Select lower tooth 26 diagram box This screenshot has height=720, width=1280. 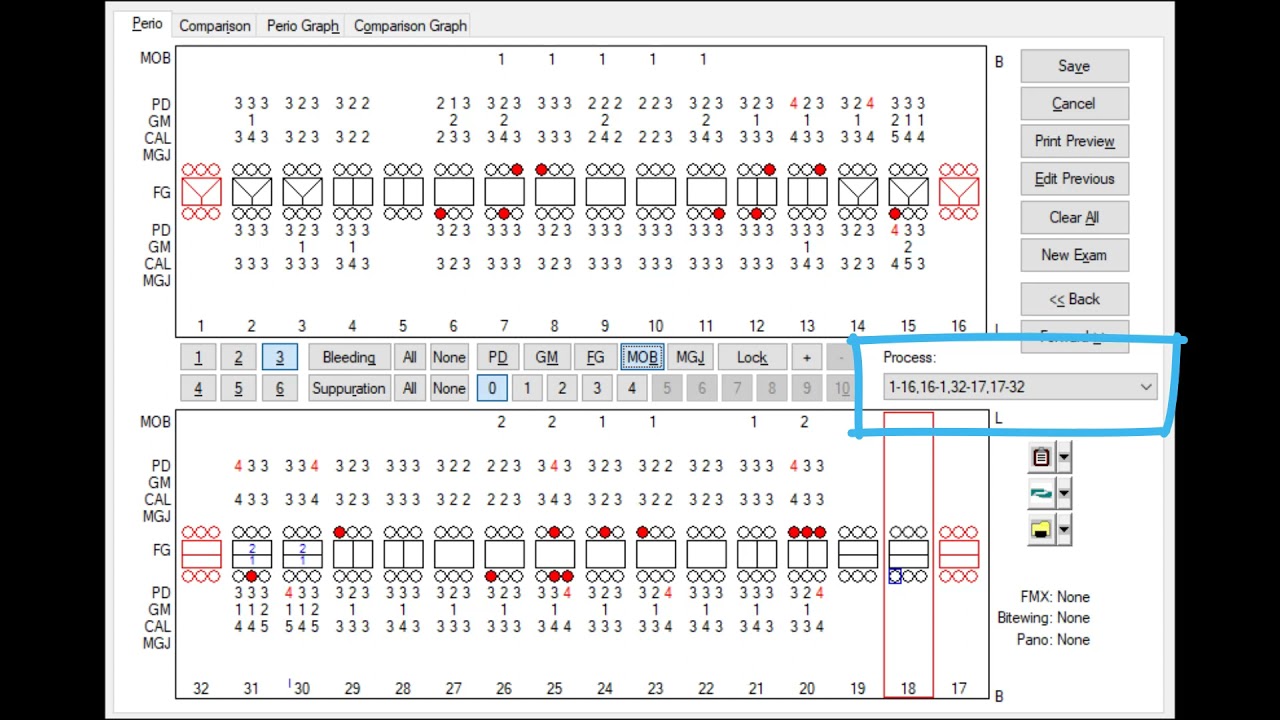click(504, 554)
